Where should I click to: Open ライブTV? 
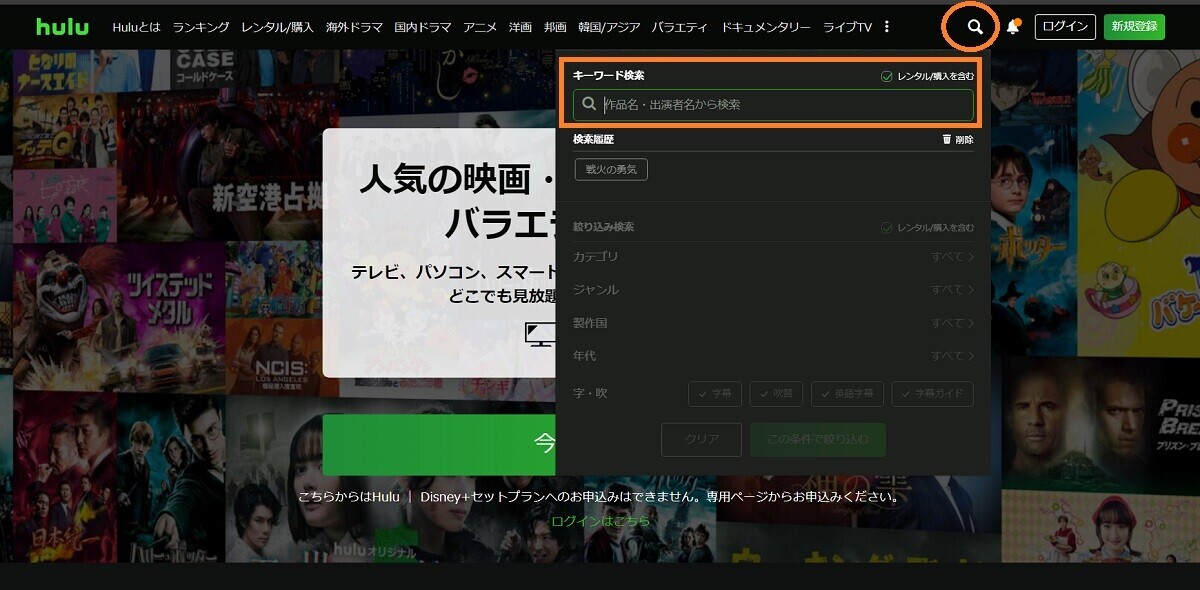click(847, 27)
